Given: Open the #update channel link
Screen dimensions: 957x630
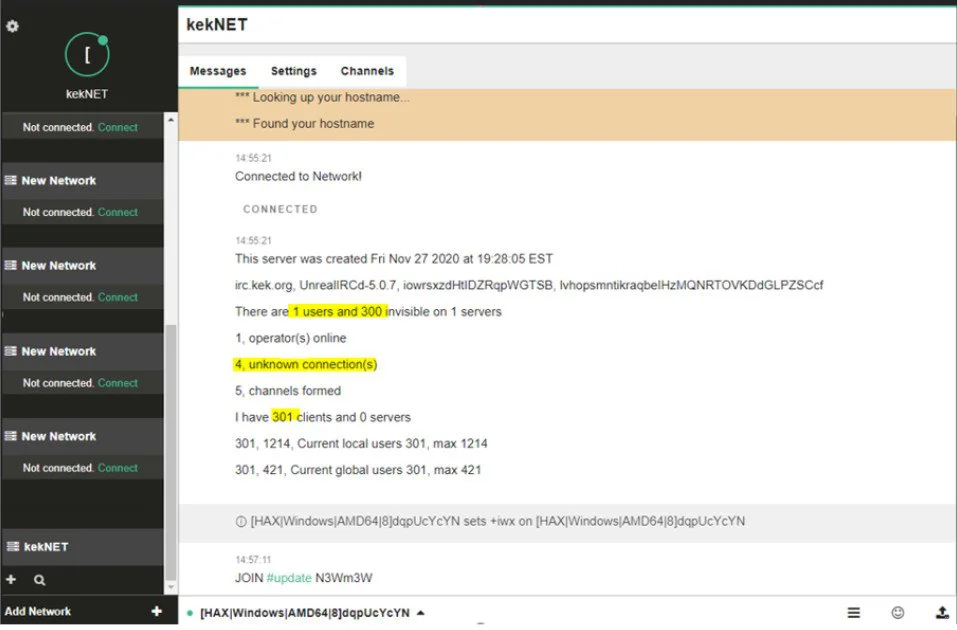Looking at the screenshot, I should point(289,578).
